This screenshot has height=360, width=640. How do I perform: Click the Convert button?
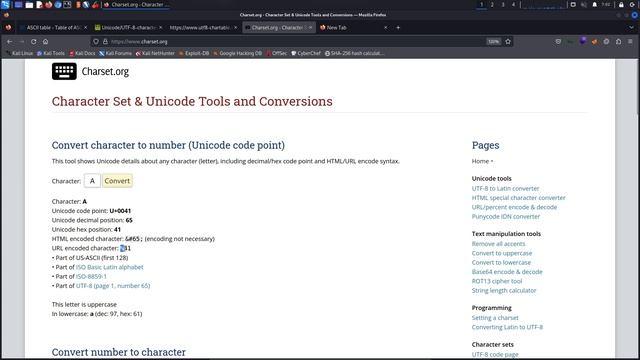click(x=117, y=181)
